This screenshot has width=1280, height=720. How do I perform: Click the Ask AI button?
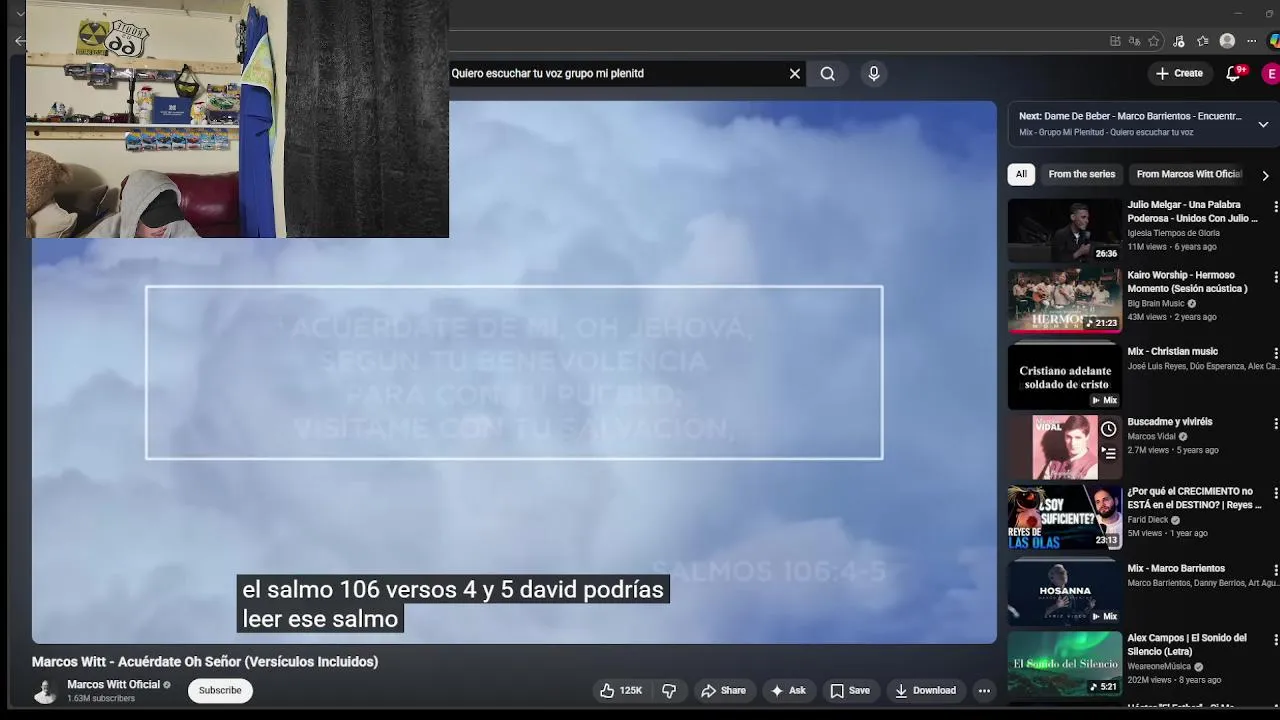click(x=787, y=691)
